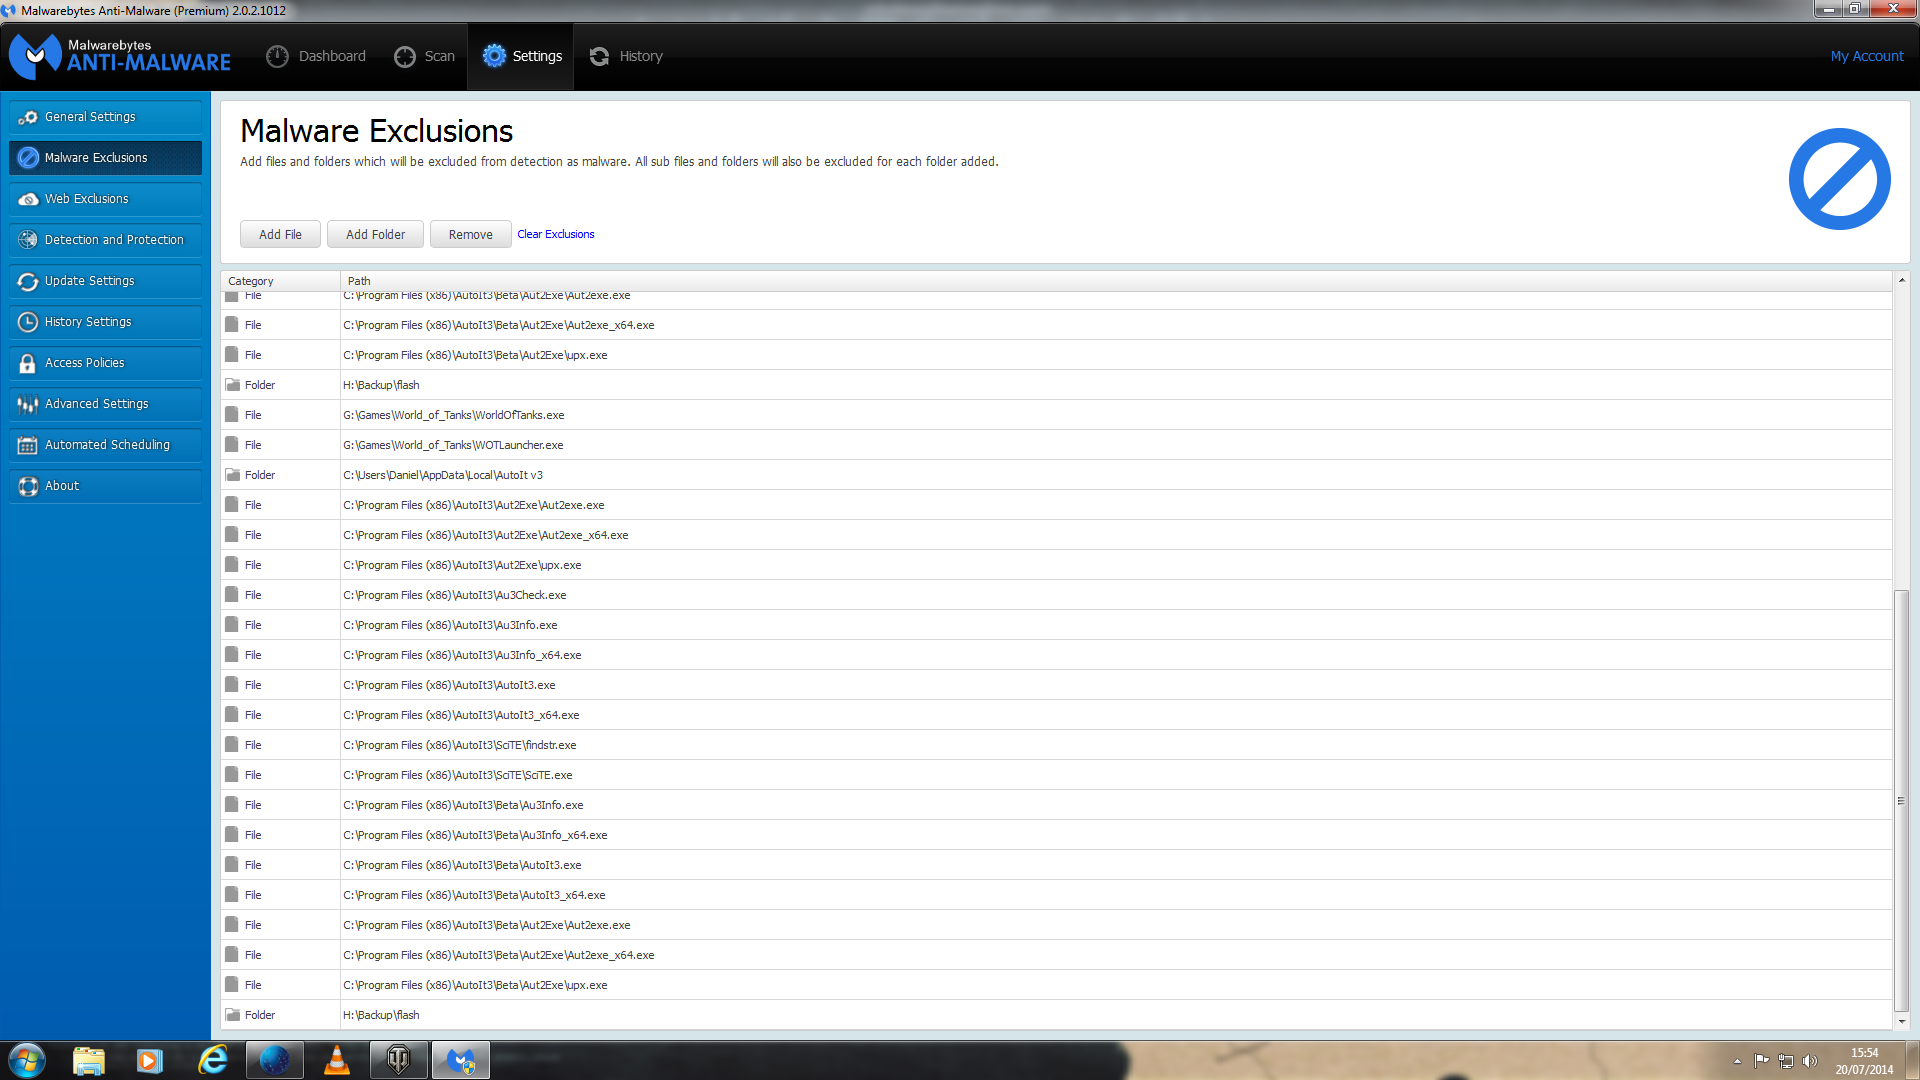Click the Add File button
1920x1080 pixels.
click(280, 234)
